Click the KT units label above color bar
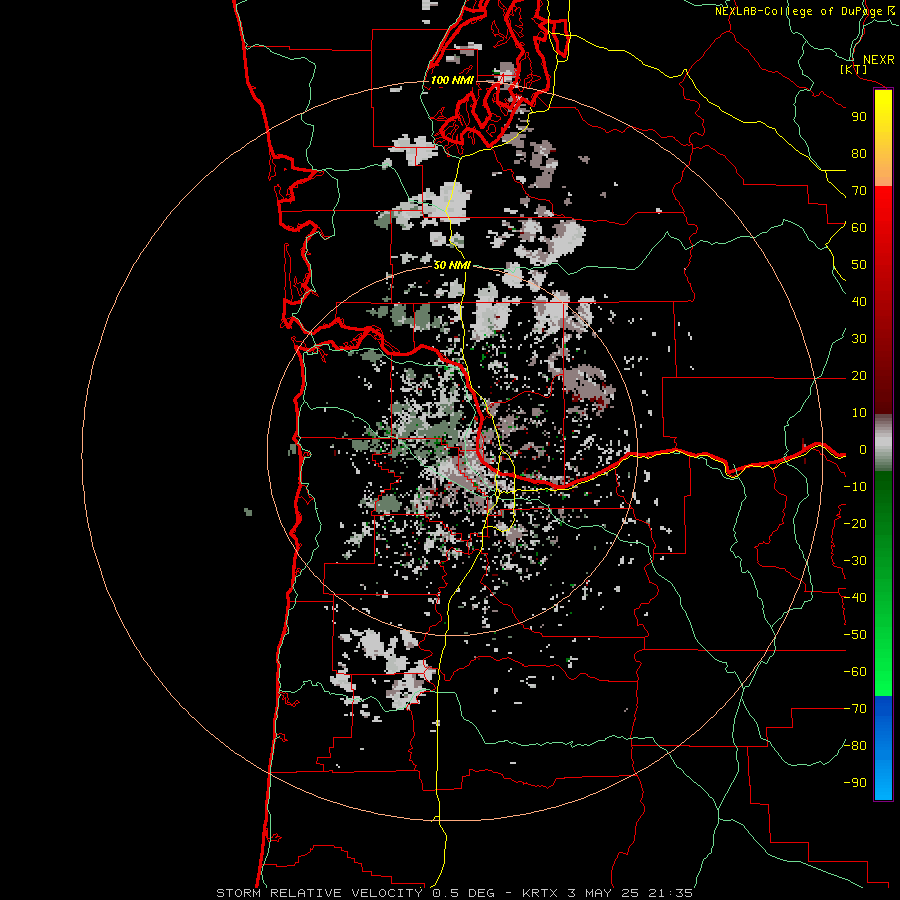The height and width of the screenshot is (900, 900). pos(853,70)
